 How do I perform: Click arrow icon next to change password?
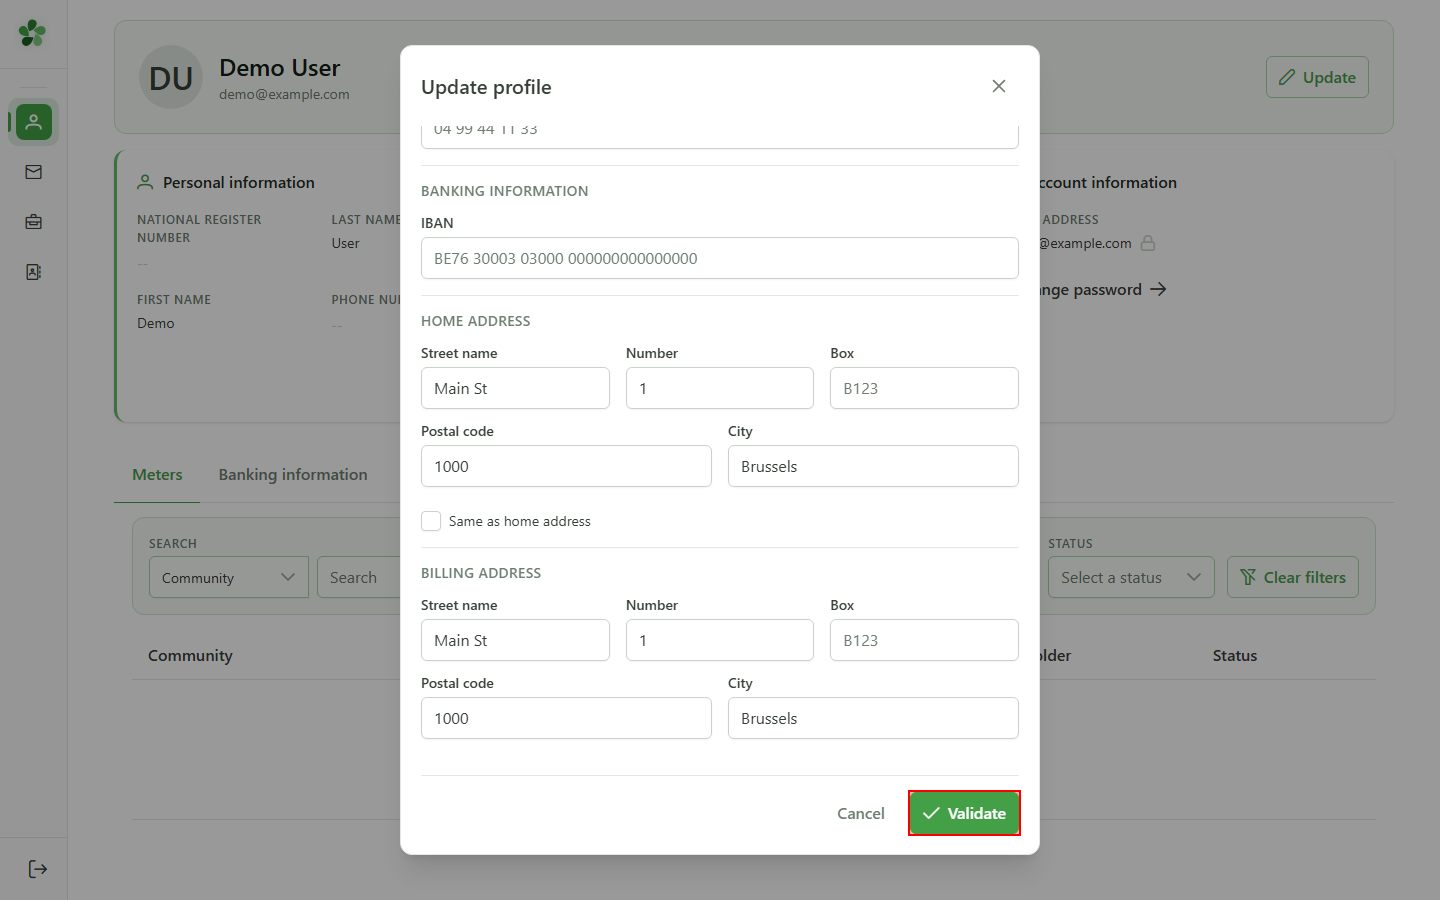[1158, 289]
